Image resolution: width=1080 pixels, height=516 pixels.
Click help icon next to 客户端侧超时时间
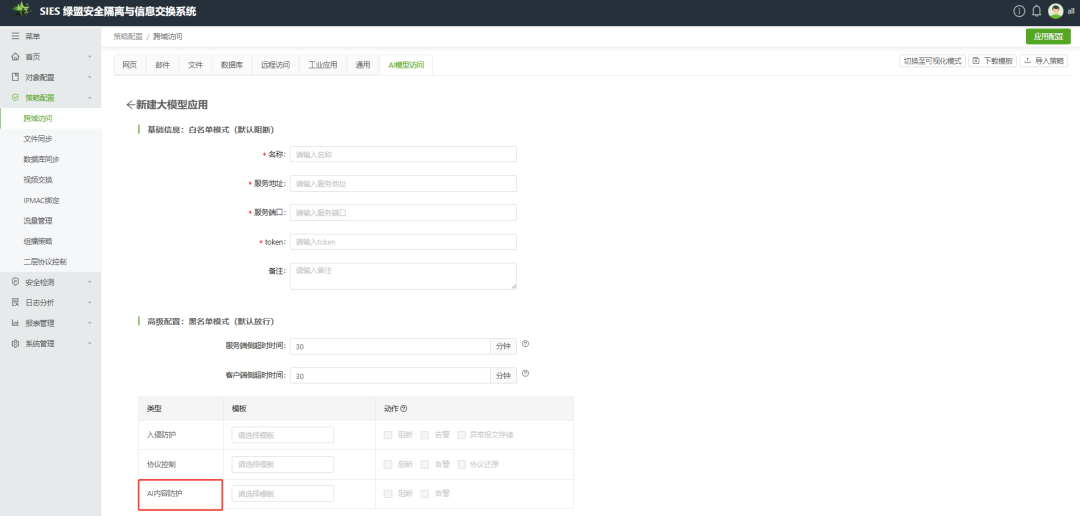(x=525, y=374)
